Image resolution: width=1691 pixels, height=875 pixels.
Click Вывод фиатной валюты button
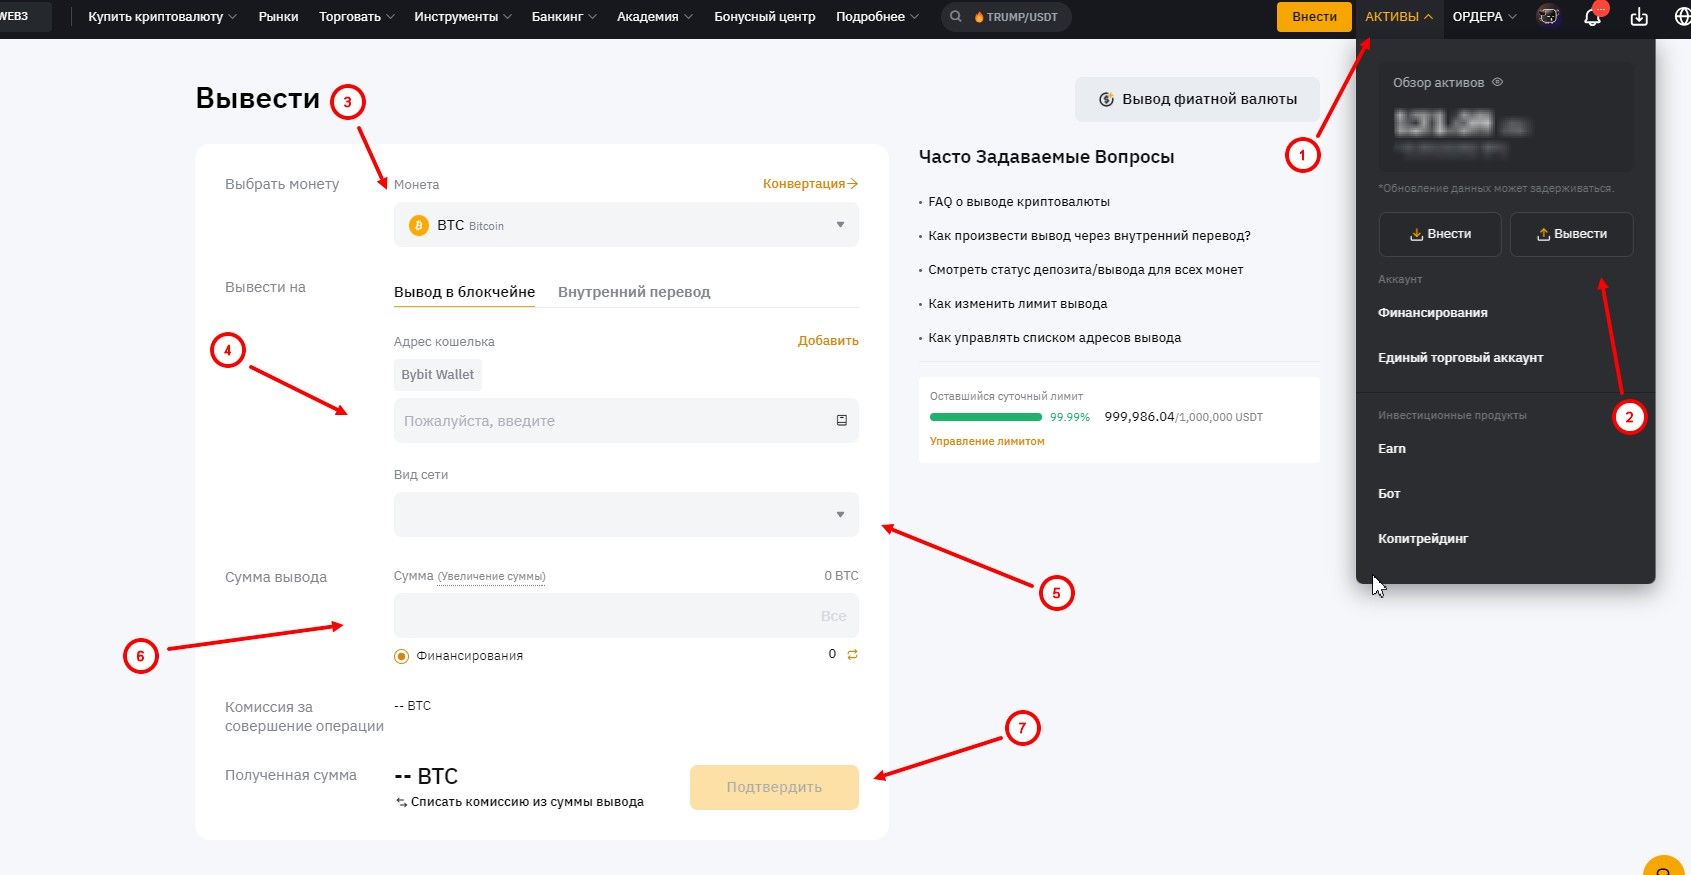1197,100
